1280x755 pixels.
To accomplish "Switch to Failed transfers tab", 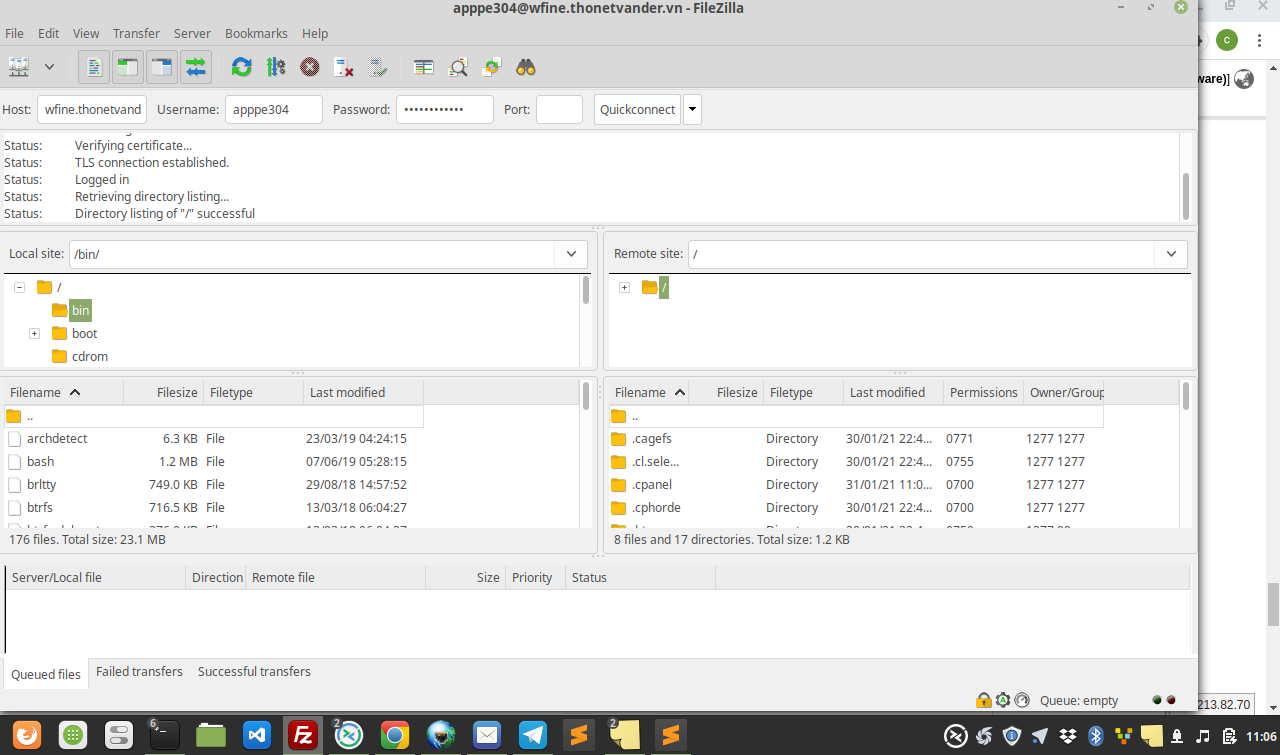I will coord(139,671).
